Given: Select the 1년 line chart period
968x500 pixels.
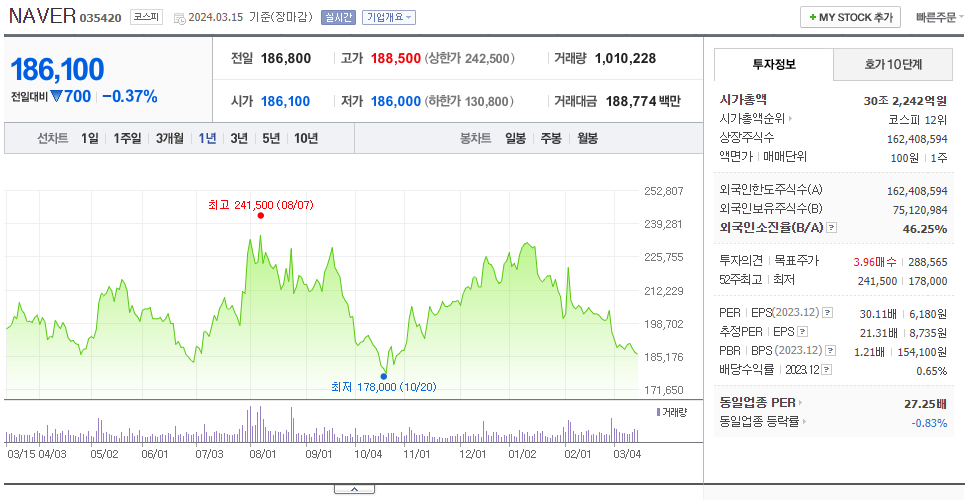Looking at the screenshot, I should pos(207,138).
